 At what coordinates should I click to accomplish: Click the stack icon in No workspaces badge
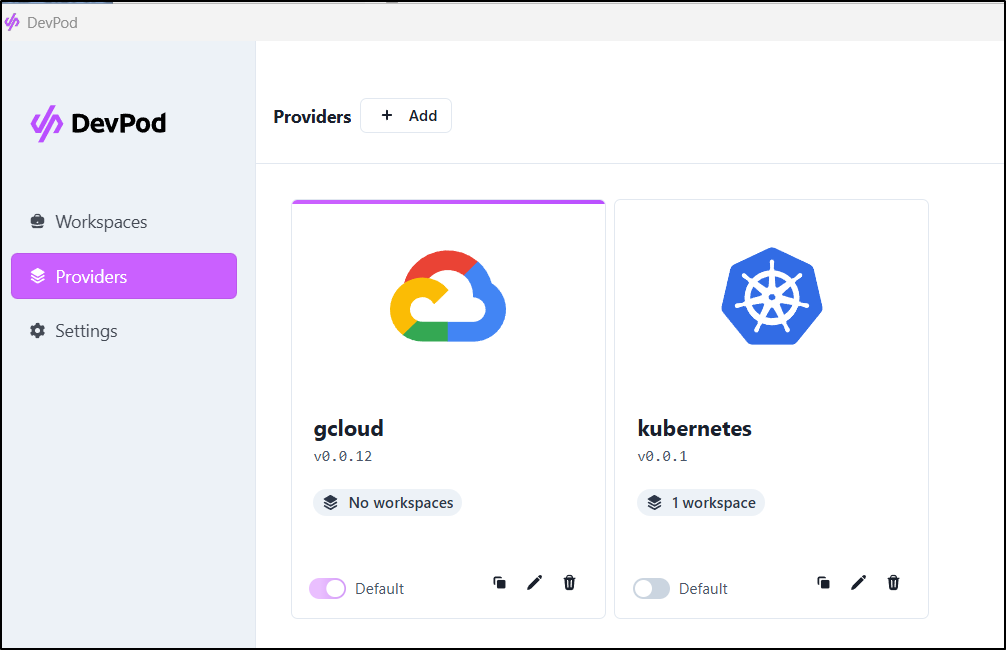pos(330,502)
